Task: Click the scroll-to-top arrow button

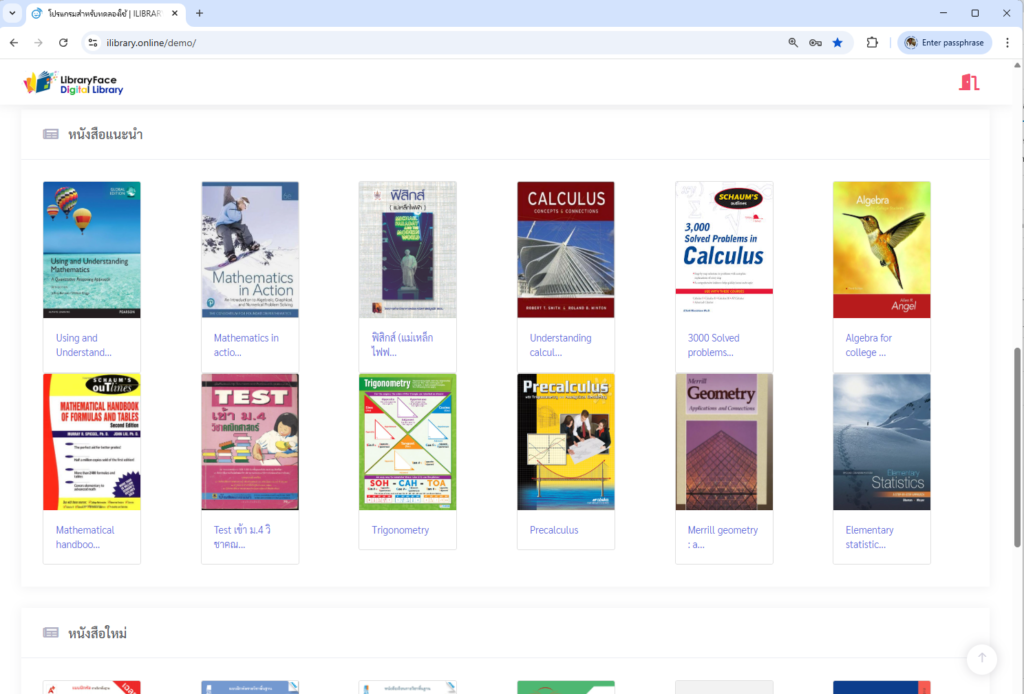Action: pyautogui.click(x=981, y=658)
